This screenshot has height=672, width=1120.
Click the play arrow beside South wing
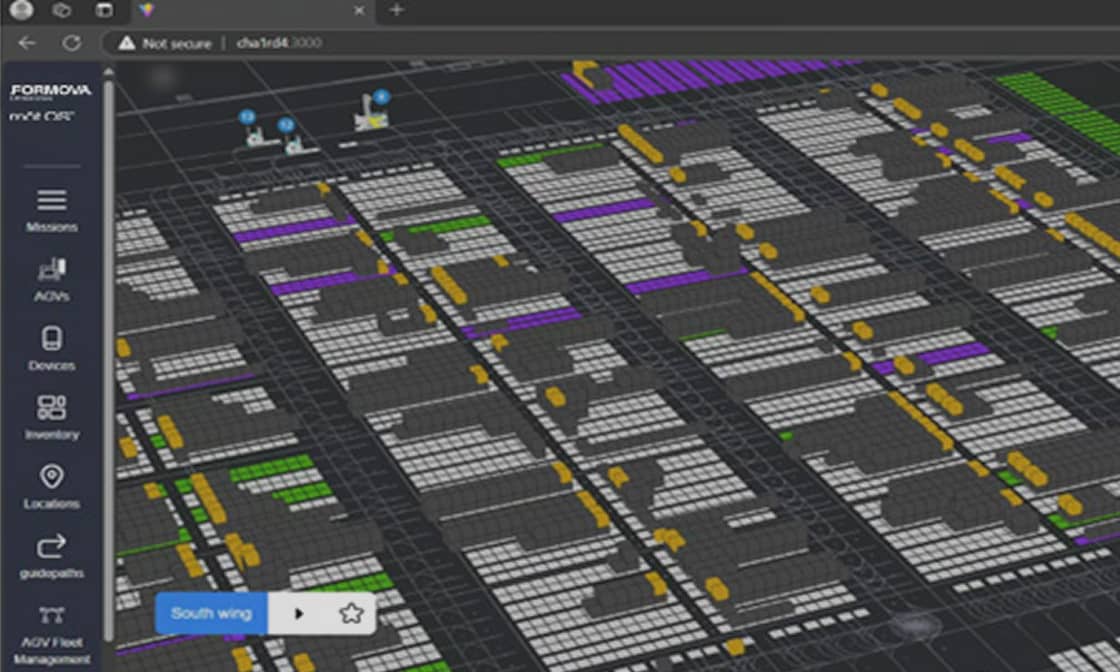[299, 613]
